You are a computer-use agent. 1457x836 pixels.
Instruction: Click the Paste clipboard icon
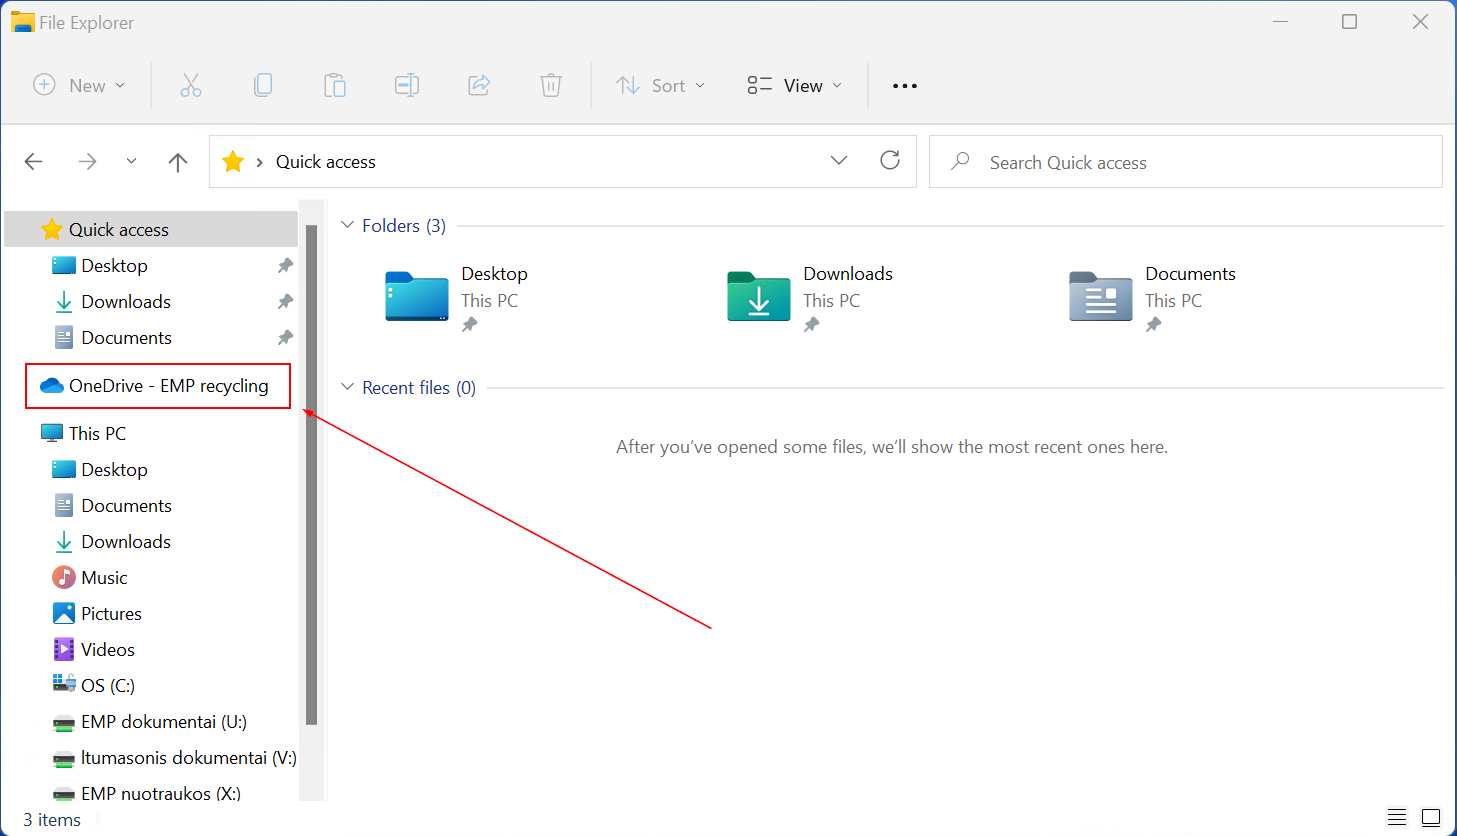(335, 86)
